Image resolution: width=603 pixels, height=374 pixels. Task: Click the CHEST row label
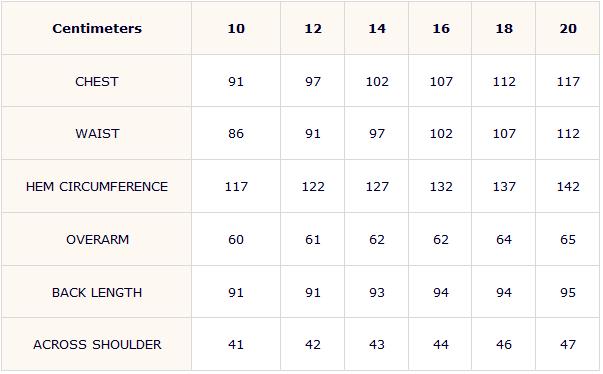coord(97,81)
